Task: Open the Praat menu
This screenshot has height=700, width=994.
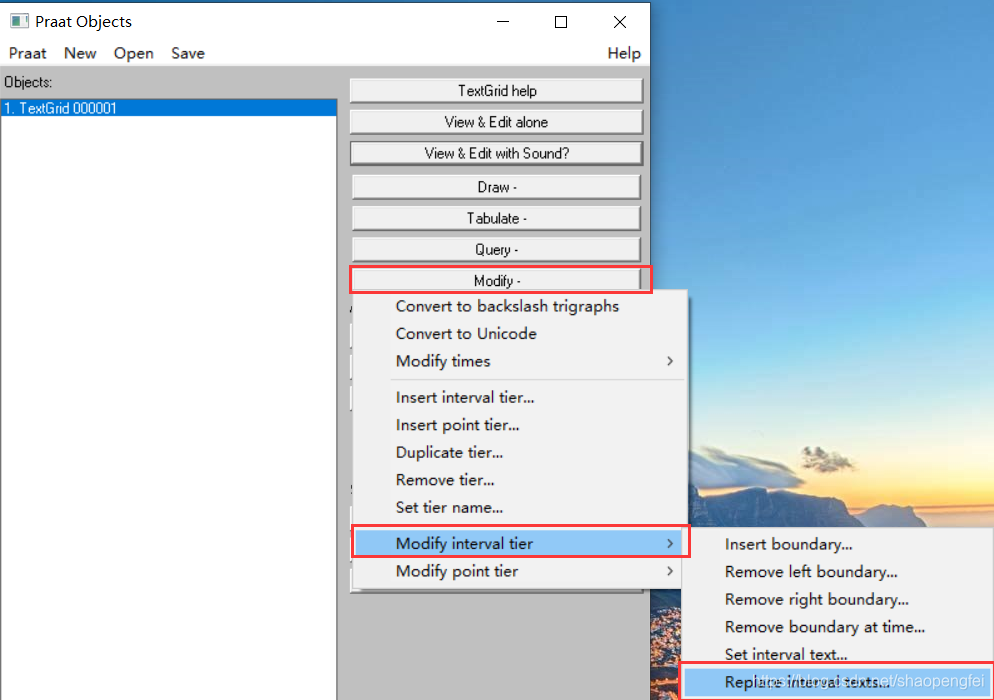Action: click(x=27, y=53)
